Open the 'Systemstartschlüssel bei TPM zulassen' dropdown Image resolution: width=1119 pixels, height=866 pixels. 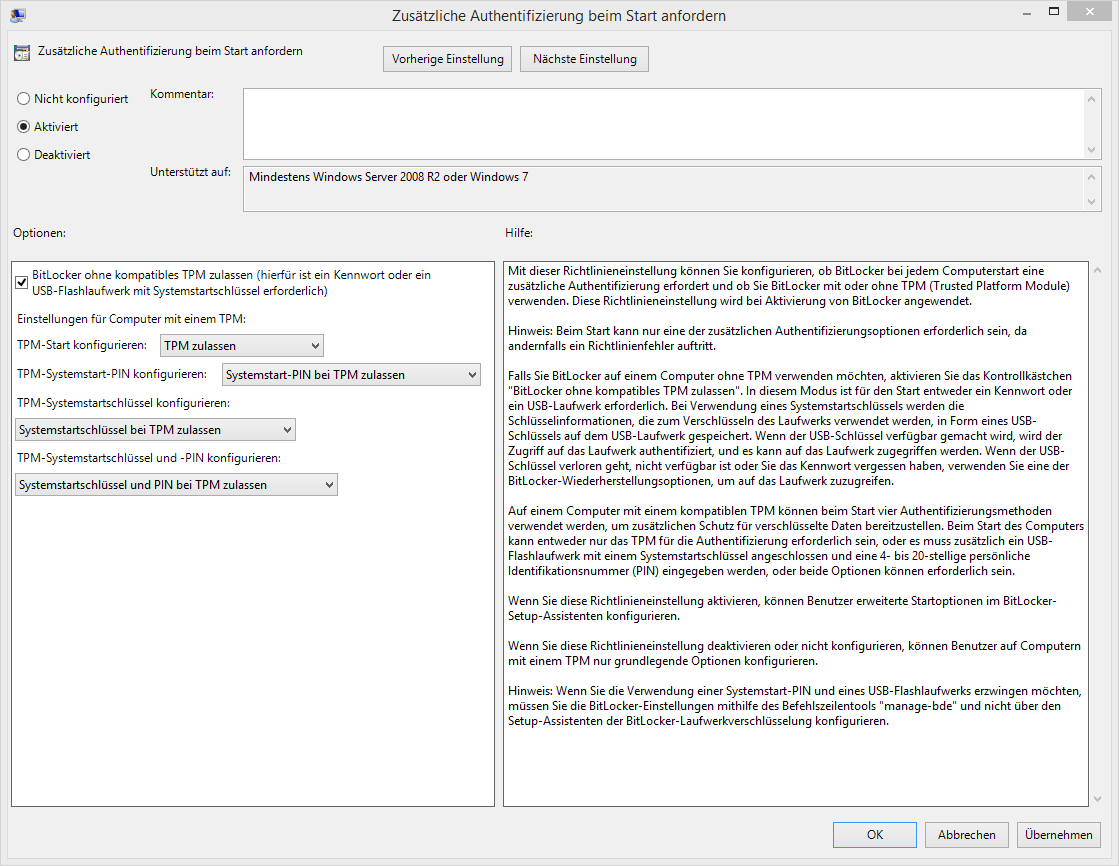click(x=155, y=430)
